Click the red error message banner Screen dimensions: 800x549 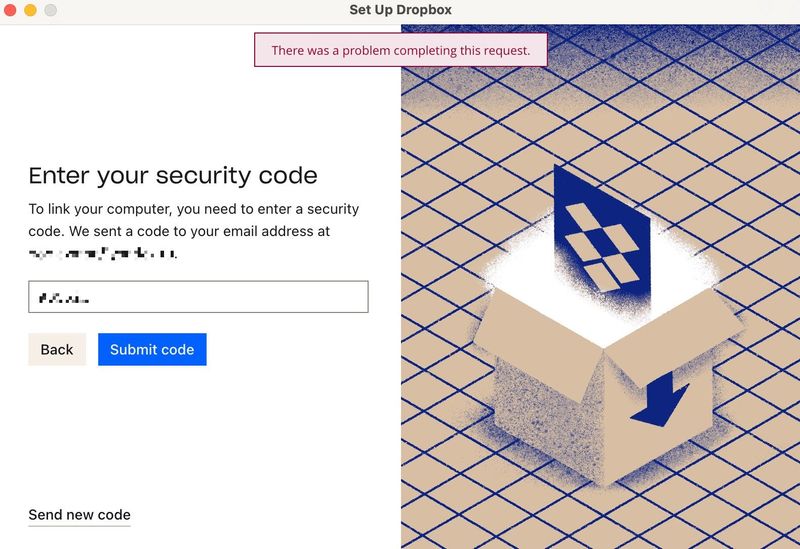(401, 50)
